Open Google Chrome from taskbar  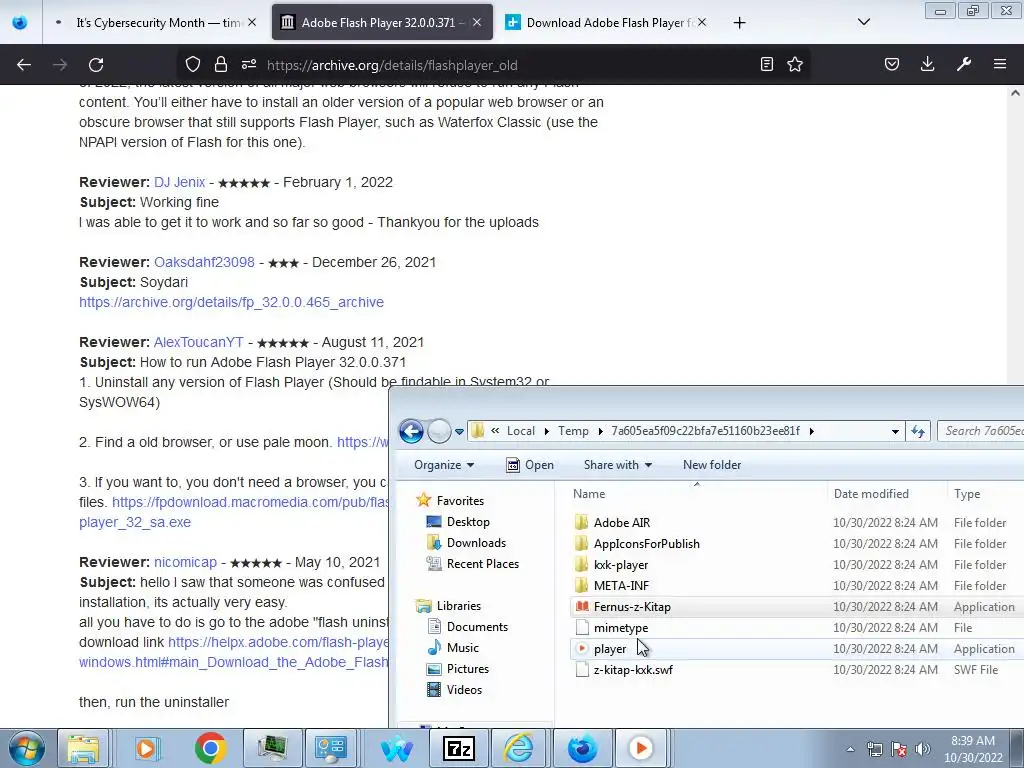pyautogui.click(x=210, y=748)
